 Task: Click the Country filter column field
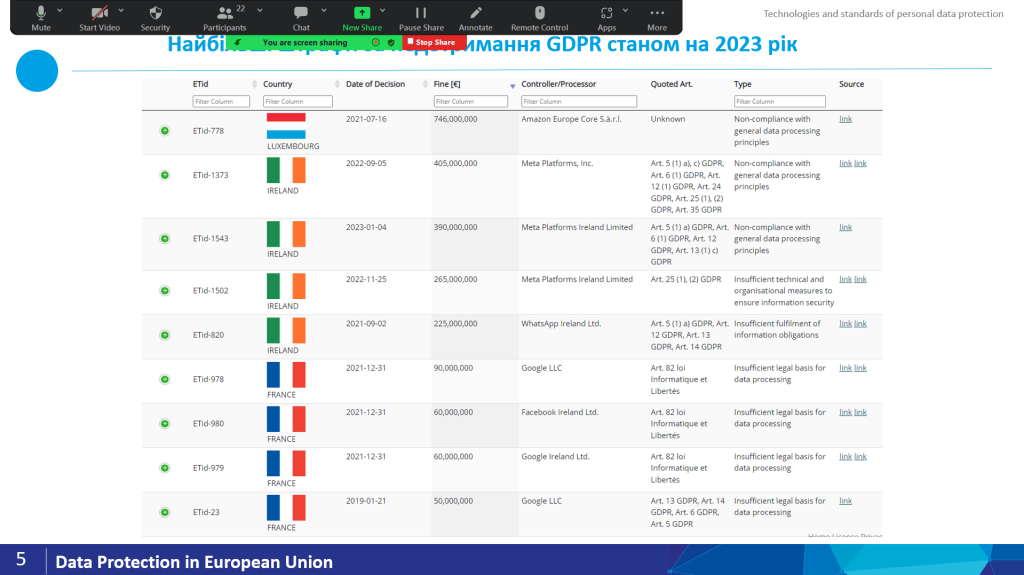(297, 101)
